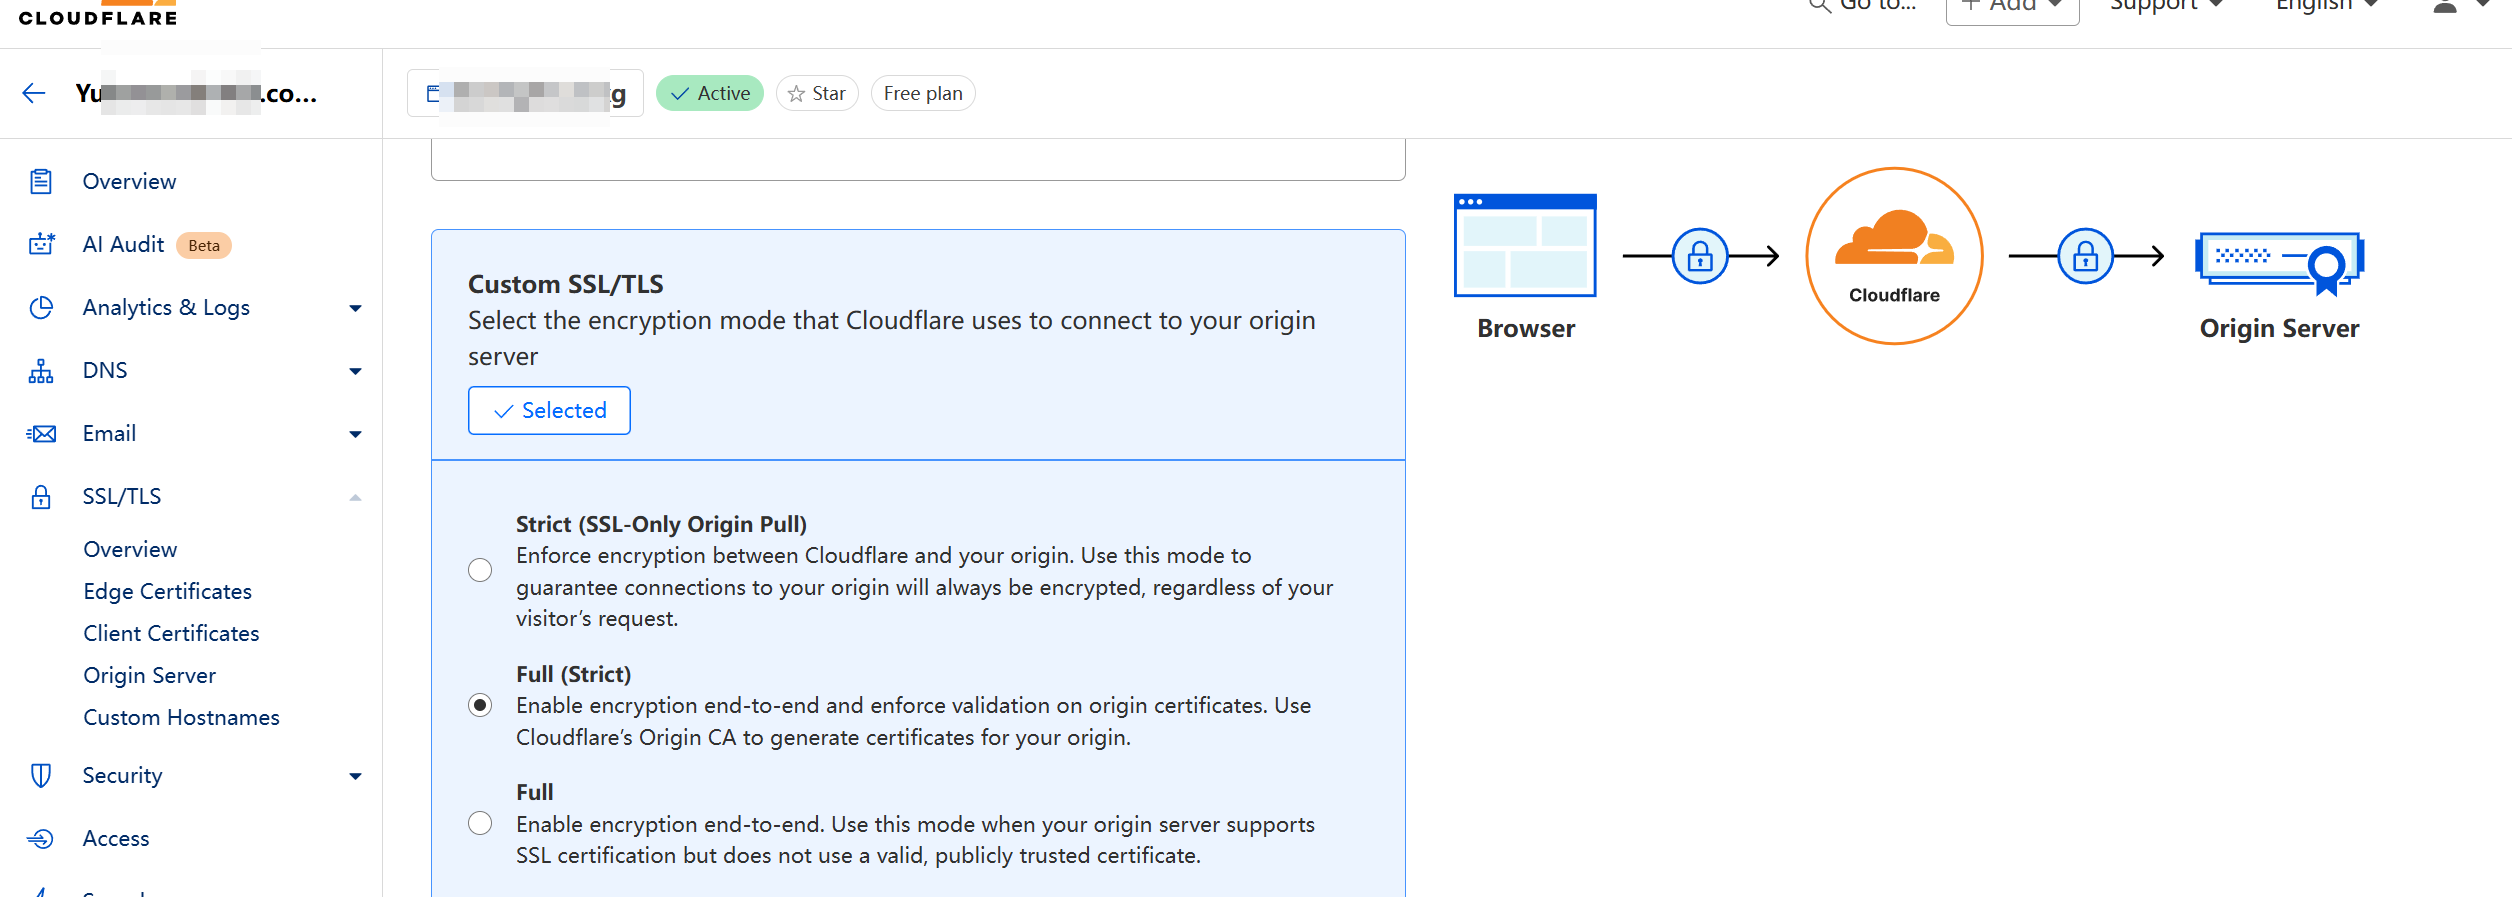Image resolution: width=2512 pixels, height=897 pixels.
Task: Collapse the SSL/TLS section arrow
Action: click(x=355, y=497)
